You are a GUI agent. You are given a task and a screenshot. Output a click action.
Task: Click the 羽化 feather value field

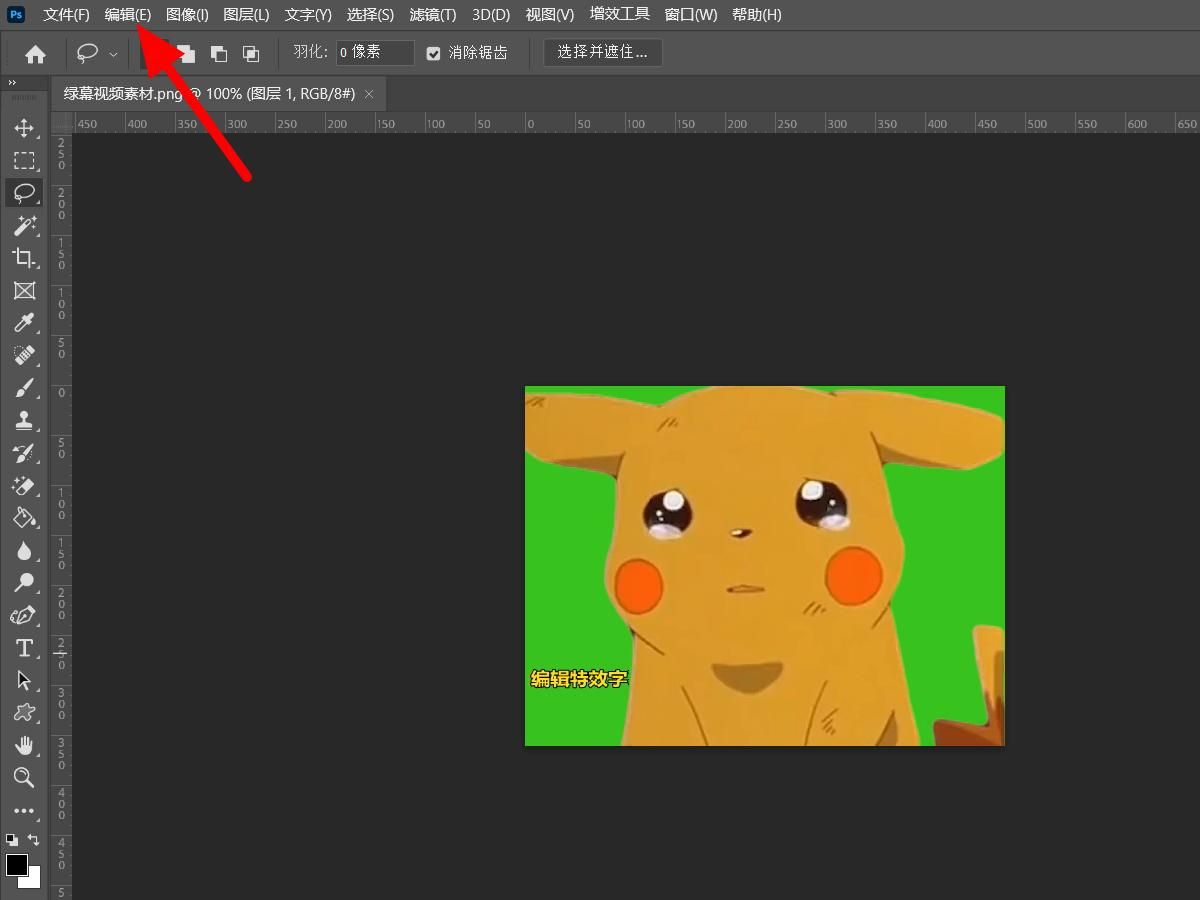point(374,53)
